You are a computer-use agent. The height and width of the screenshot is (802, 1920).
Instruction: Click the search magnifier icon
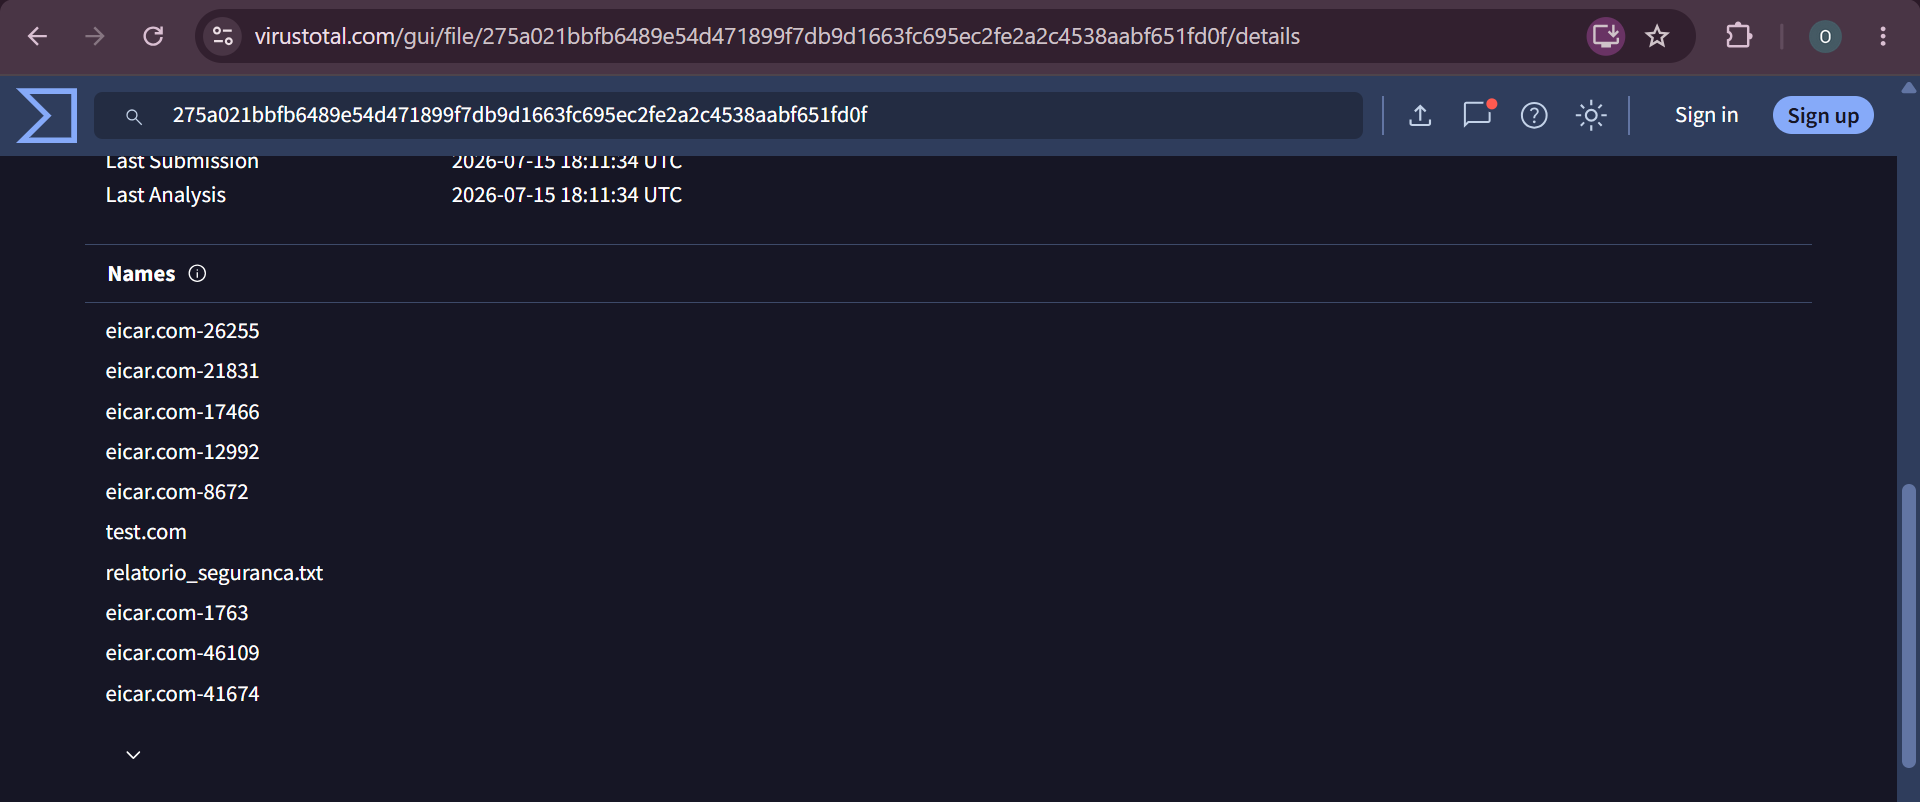coord(133,116)
